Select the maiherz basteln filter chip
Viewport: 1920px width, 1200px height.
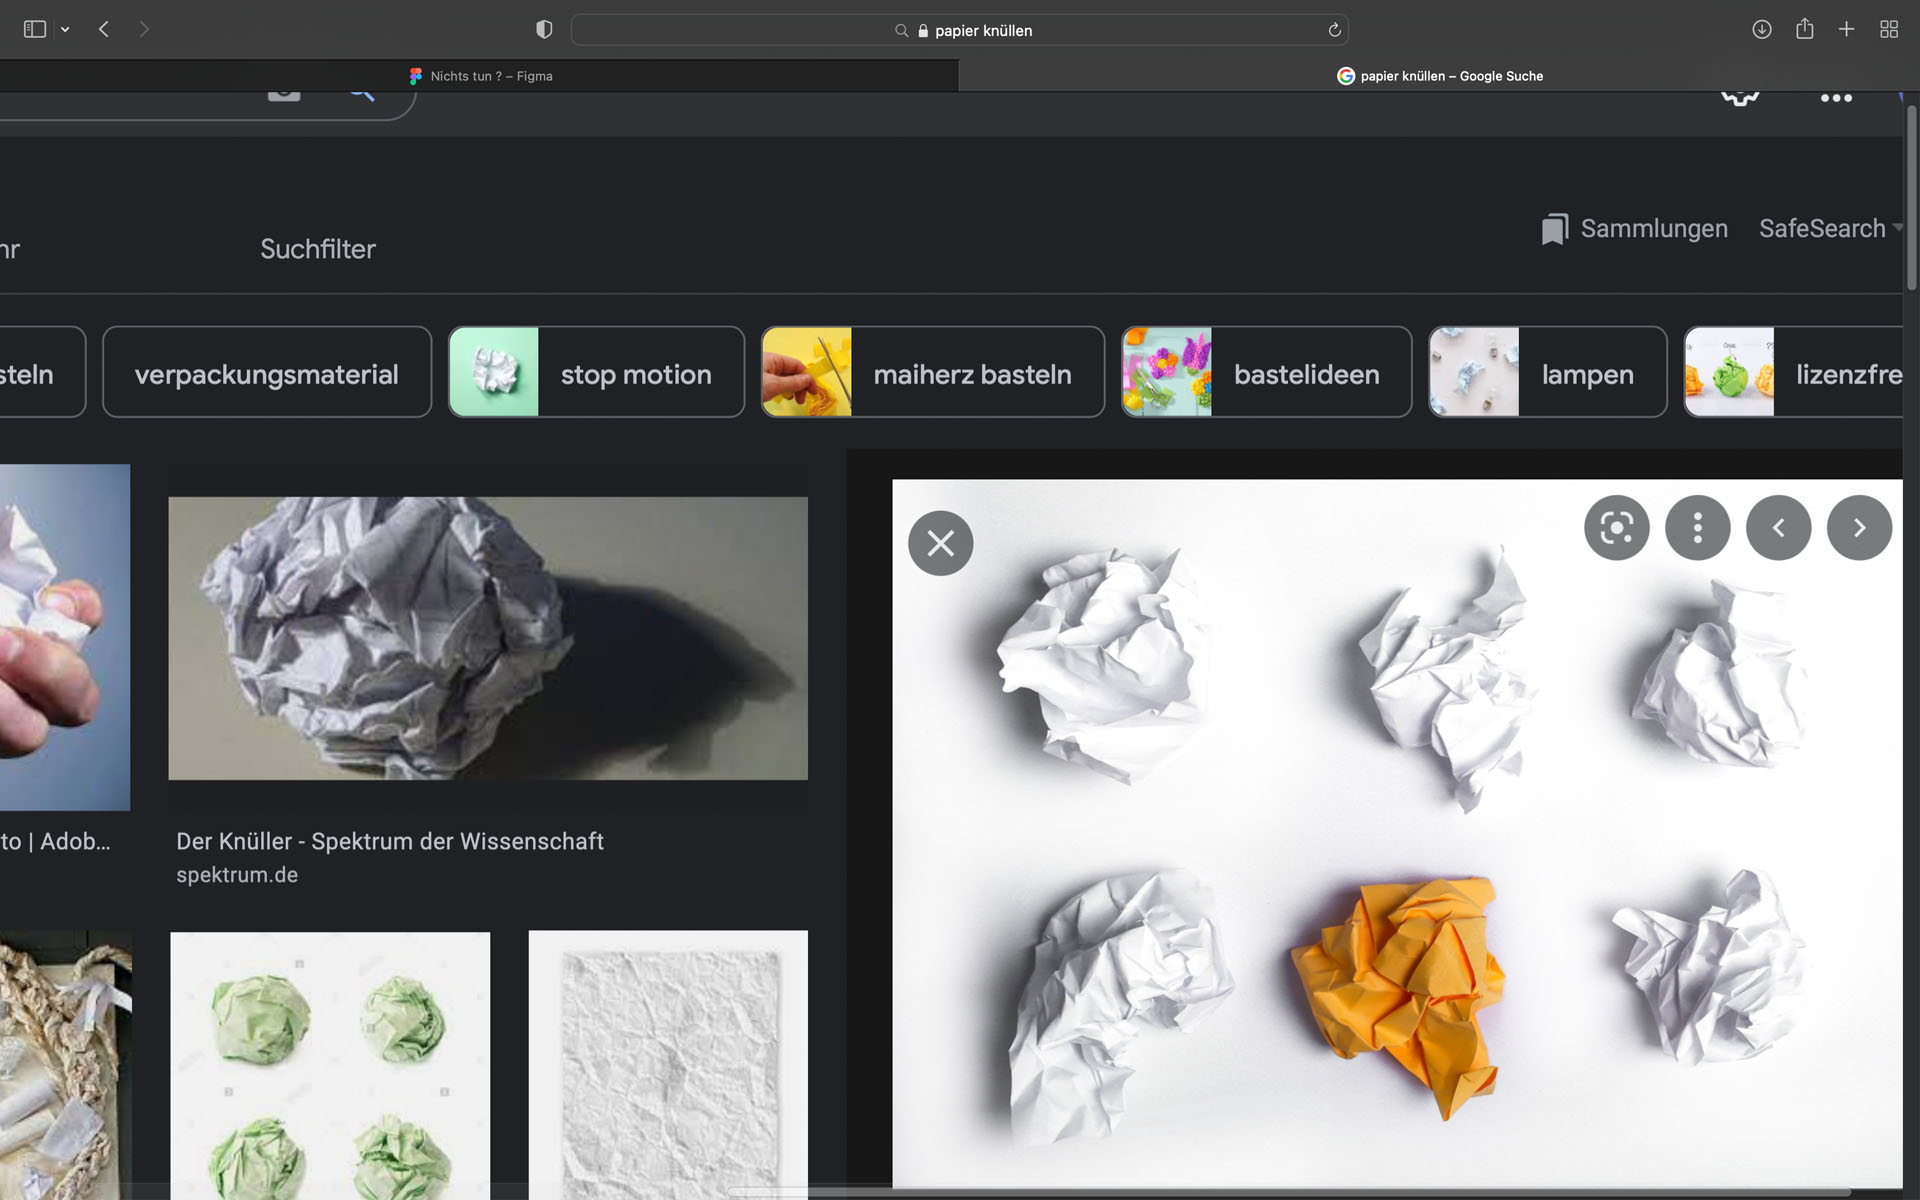coord(933,372)
